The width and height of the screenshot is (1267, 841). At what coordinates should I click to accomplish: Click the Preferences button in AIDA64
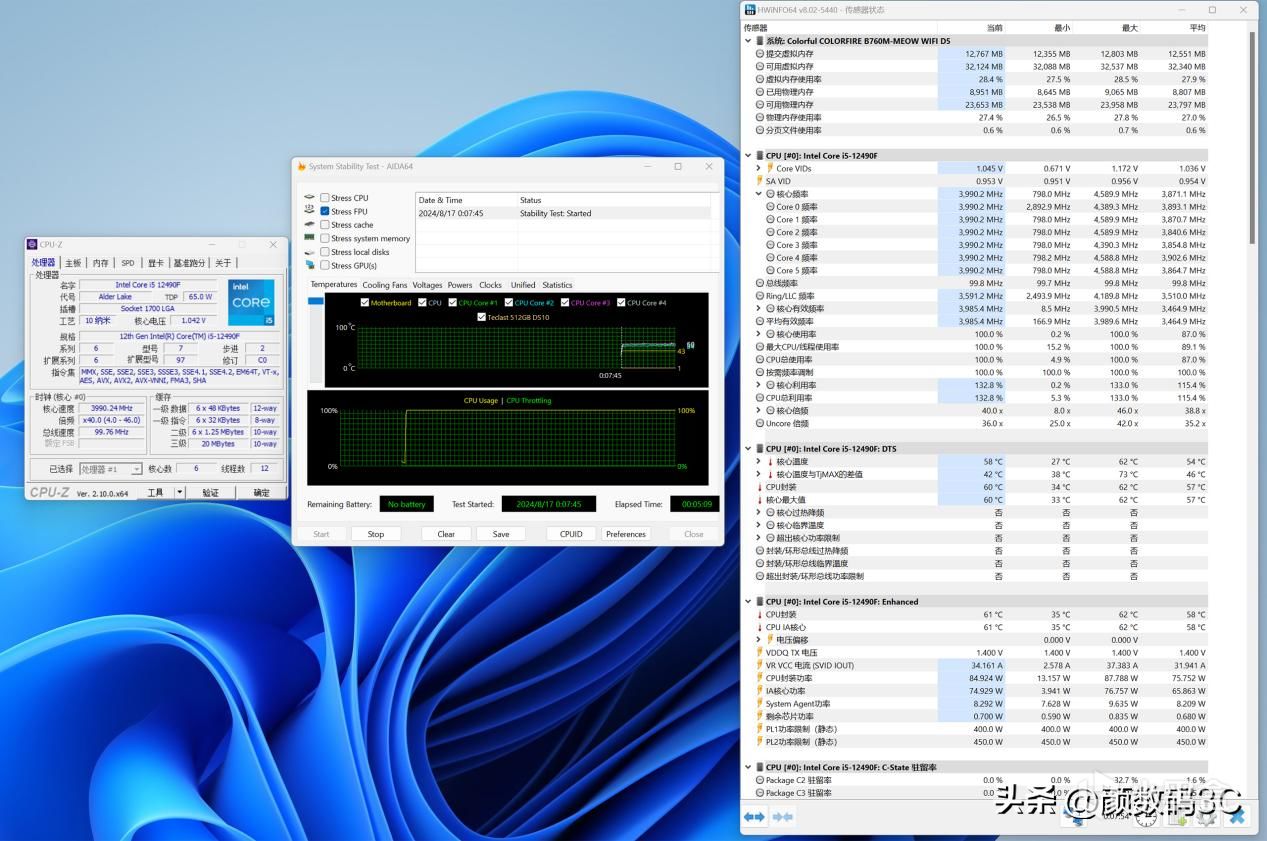coord(626,534)
